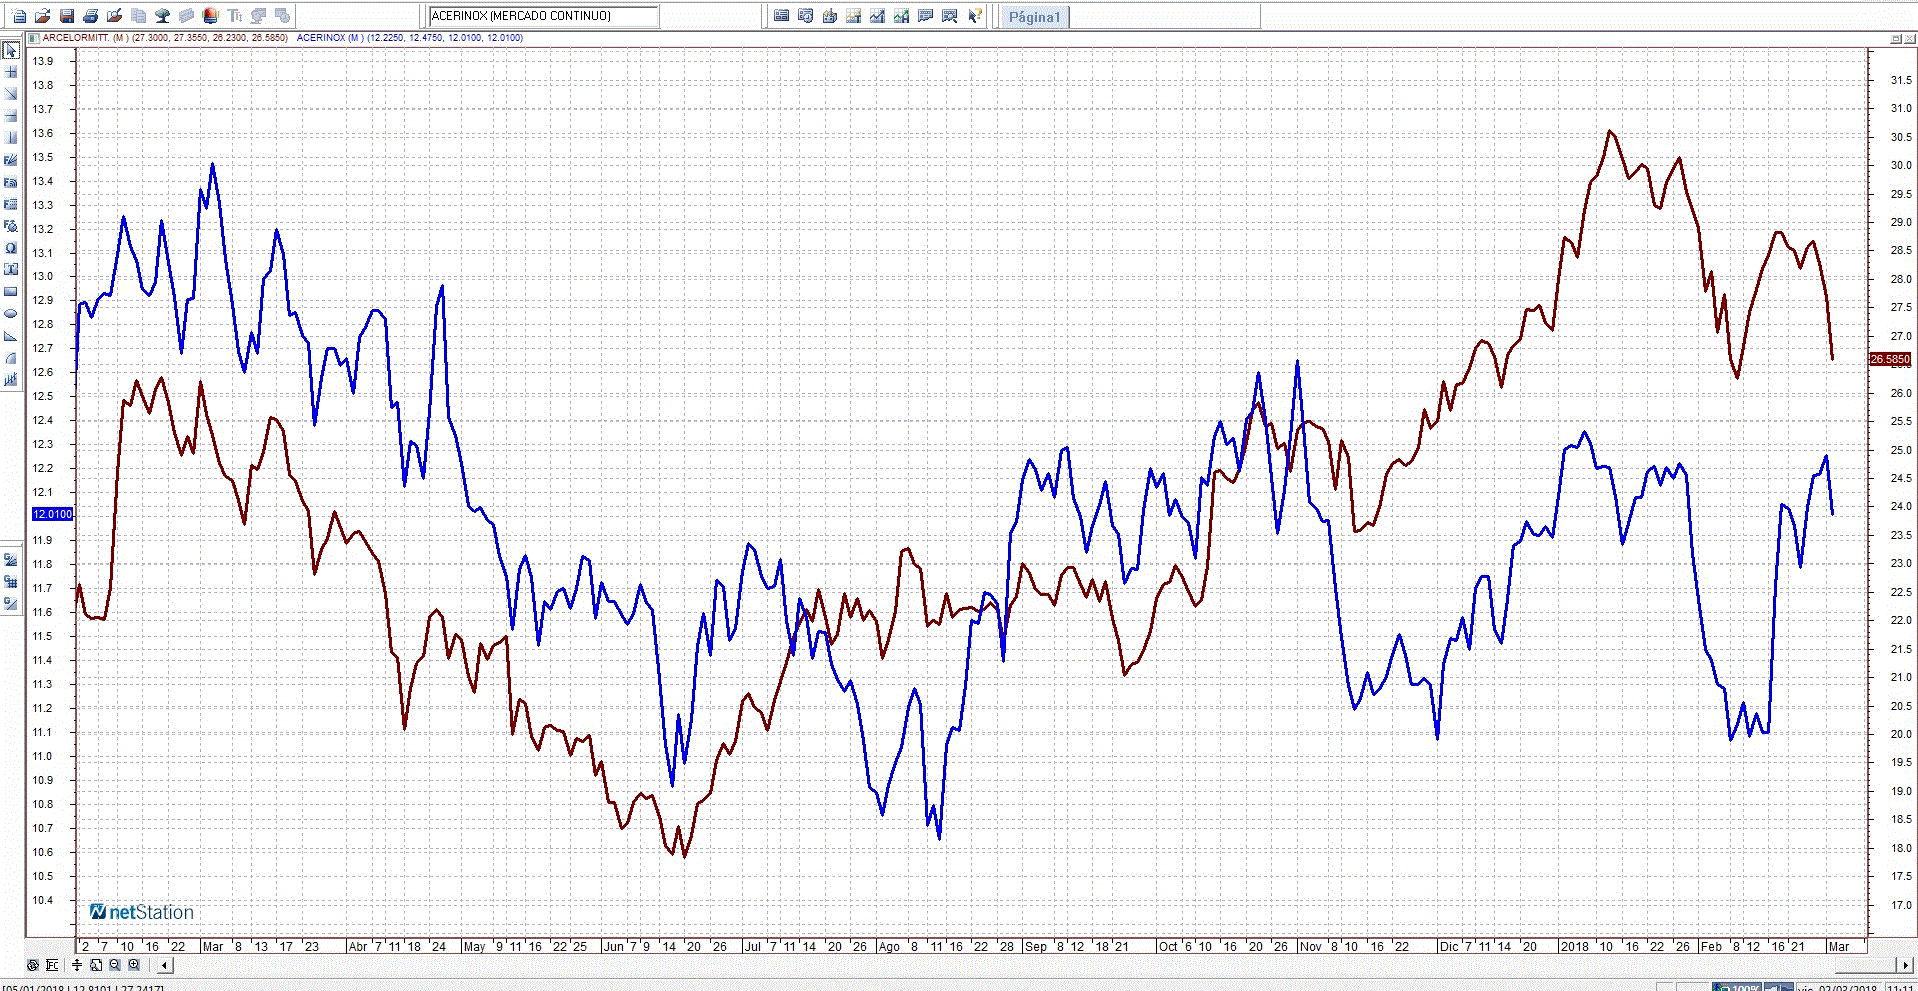Image resolution: width=1918 pixels, height=991 pixels.
Task: Click the Jun label on the time axis
Action: pos(613,946)
